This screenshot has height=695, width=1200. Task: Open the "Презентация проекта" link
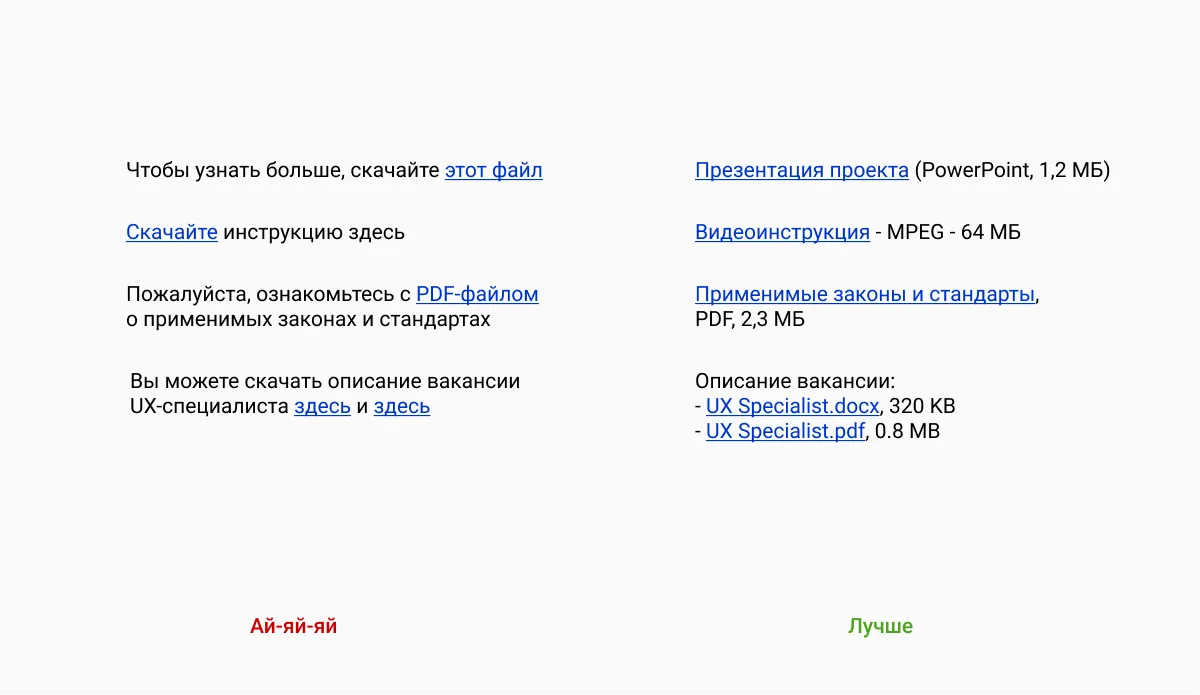tap(802, 170)
